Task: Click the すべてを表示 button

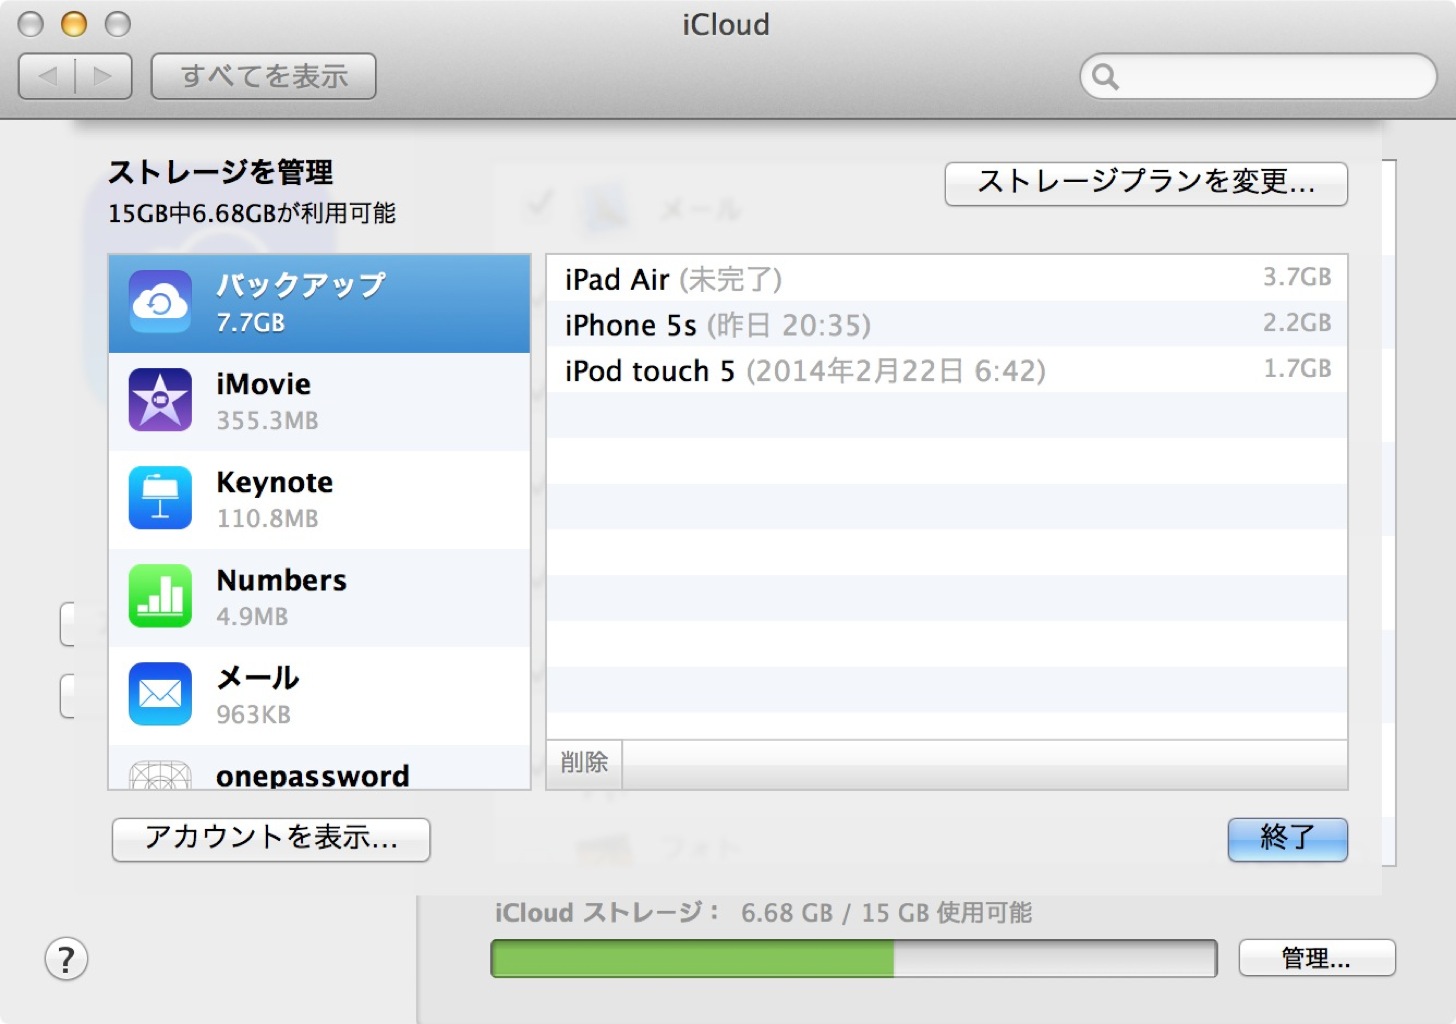Action: (x=264, y=76)
